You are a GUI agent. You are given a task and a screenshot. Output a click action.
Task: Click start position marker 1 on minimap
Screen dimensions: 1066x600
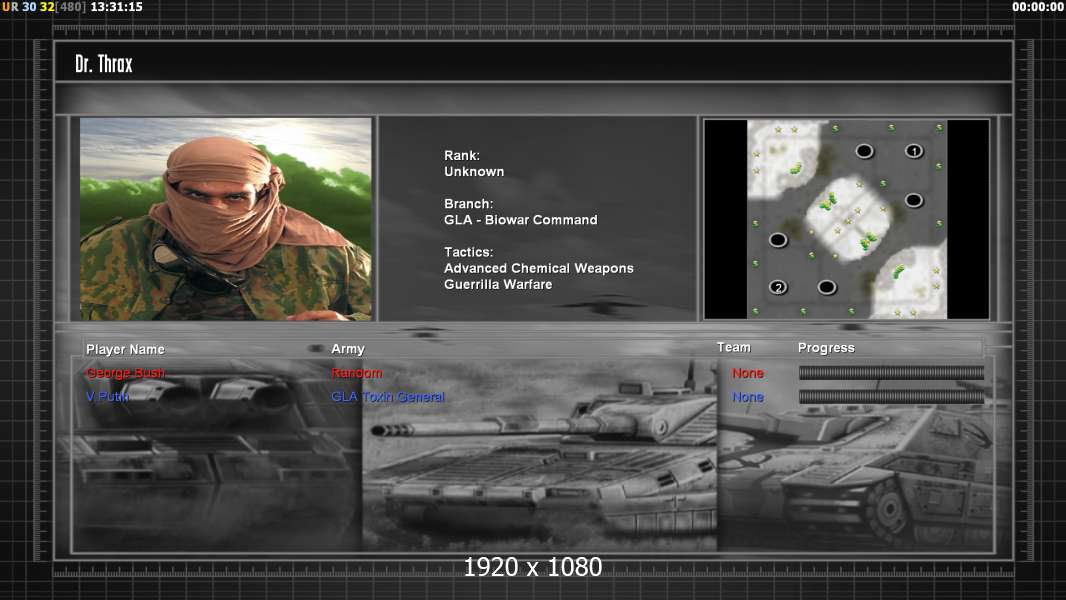(914, 151)
